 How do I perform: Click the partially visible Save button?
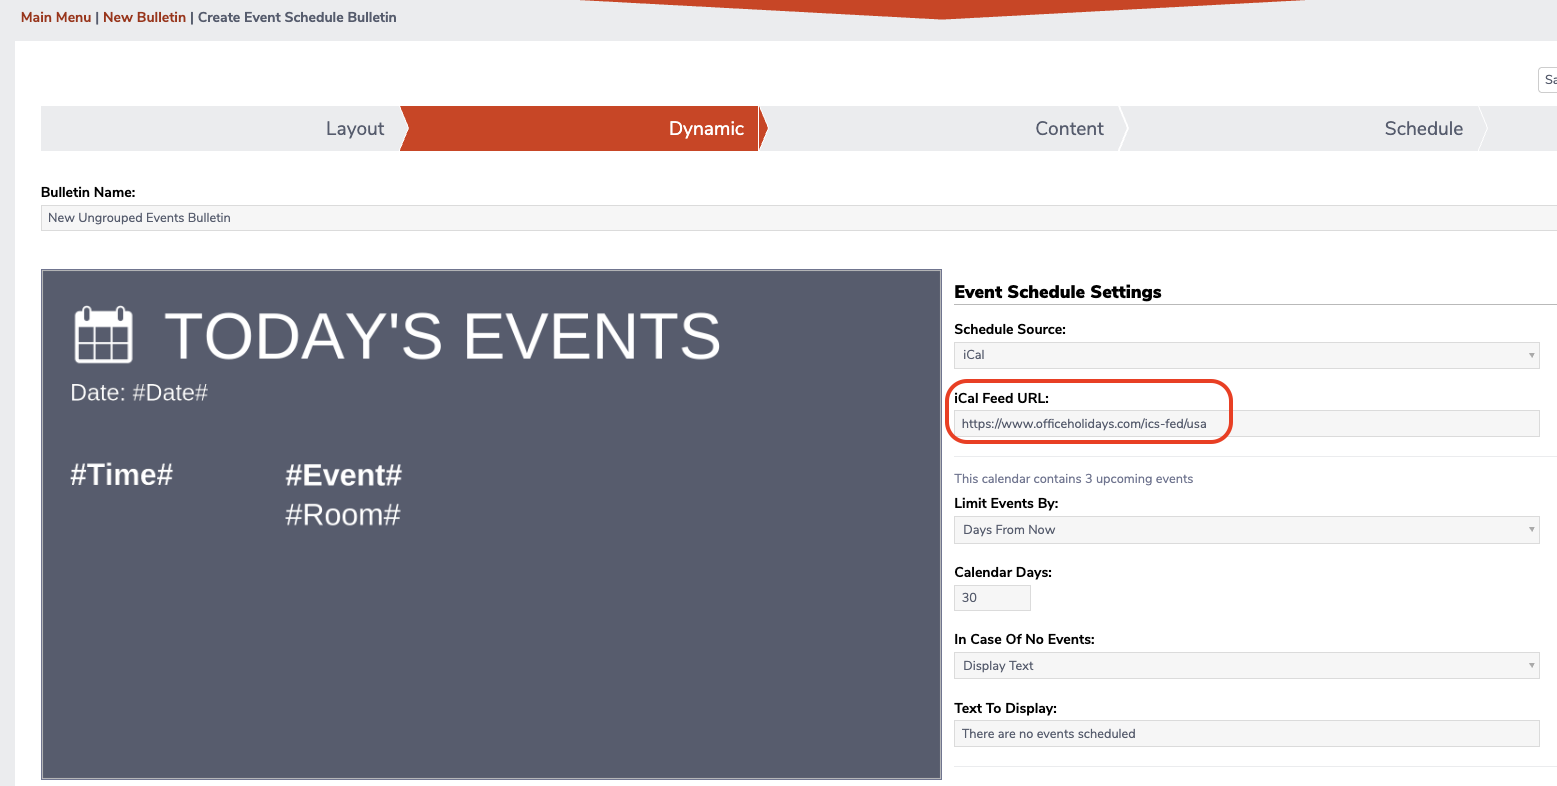click(1548, 80)
